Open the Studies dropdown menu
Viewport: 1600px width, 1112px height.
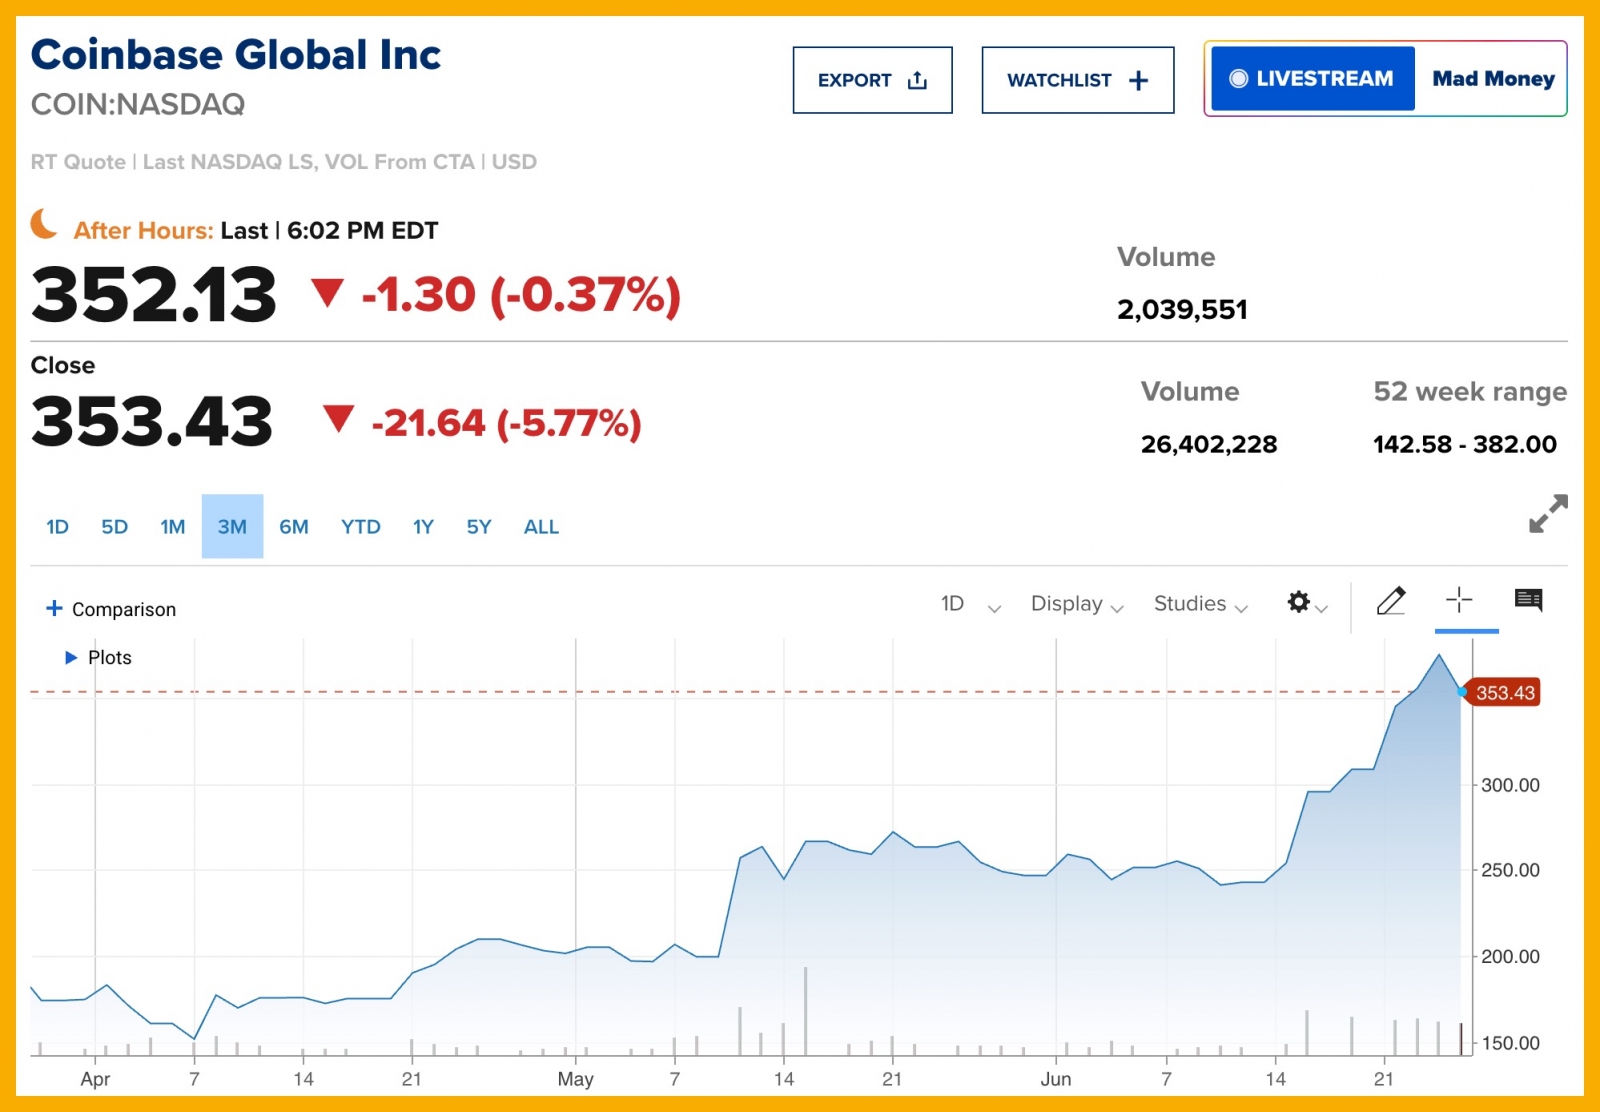click(1200, 604)
